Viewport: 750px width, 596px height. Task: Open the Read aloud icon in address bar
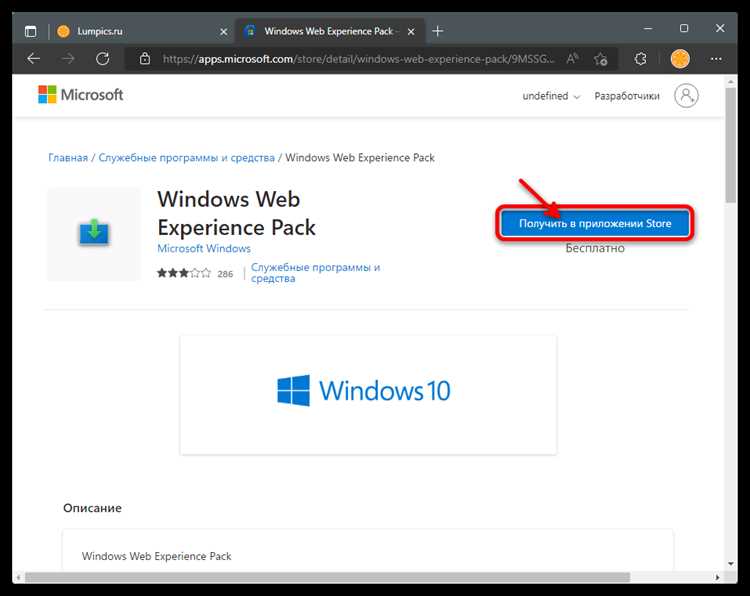[572, 59]
